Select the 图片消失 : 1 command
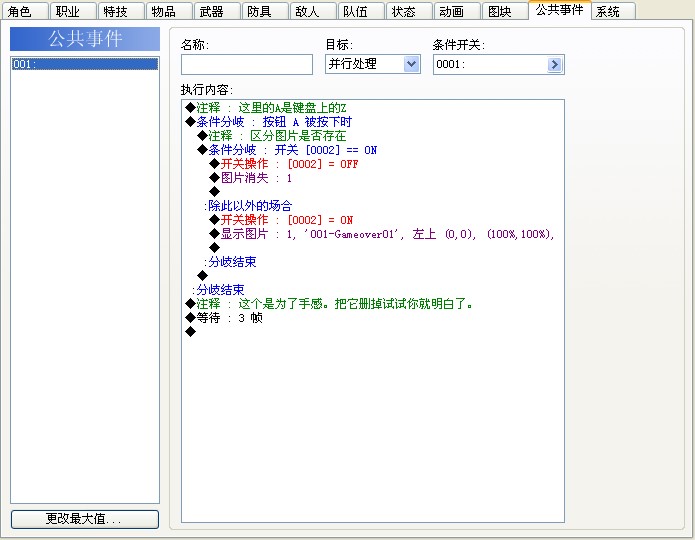The height and width of the screenshot is (540, 695). pos(250,178)
